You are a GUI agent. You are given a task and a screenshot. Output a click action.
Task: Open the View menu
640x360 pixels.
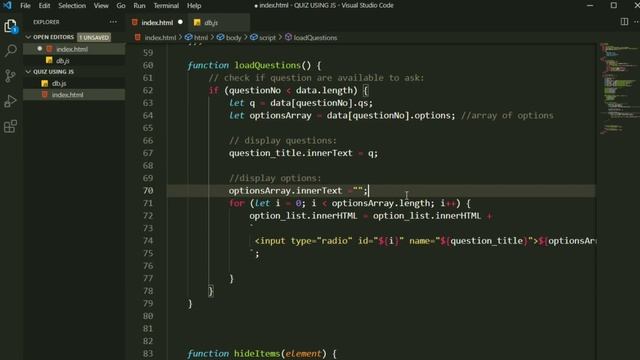click(x=101, y=6)
